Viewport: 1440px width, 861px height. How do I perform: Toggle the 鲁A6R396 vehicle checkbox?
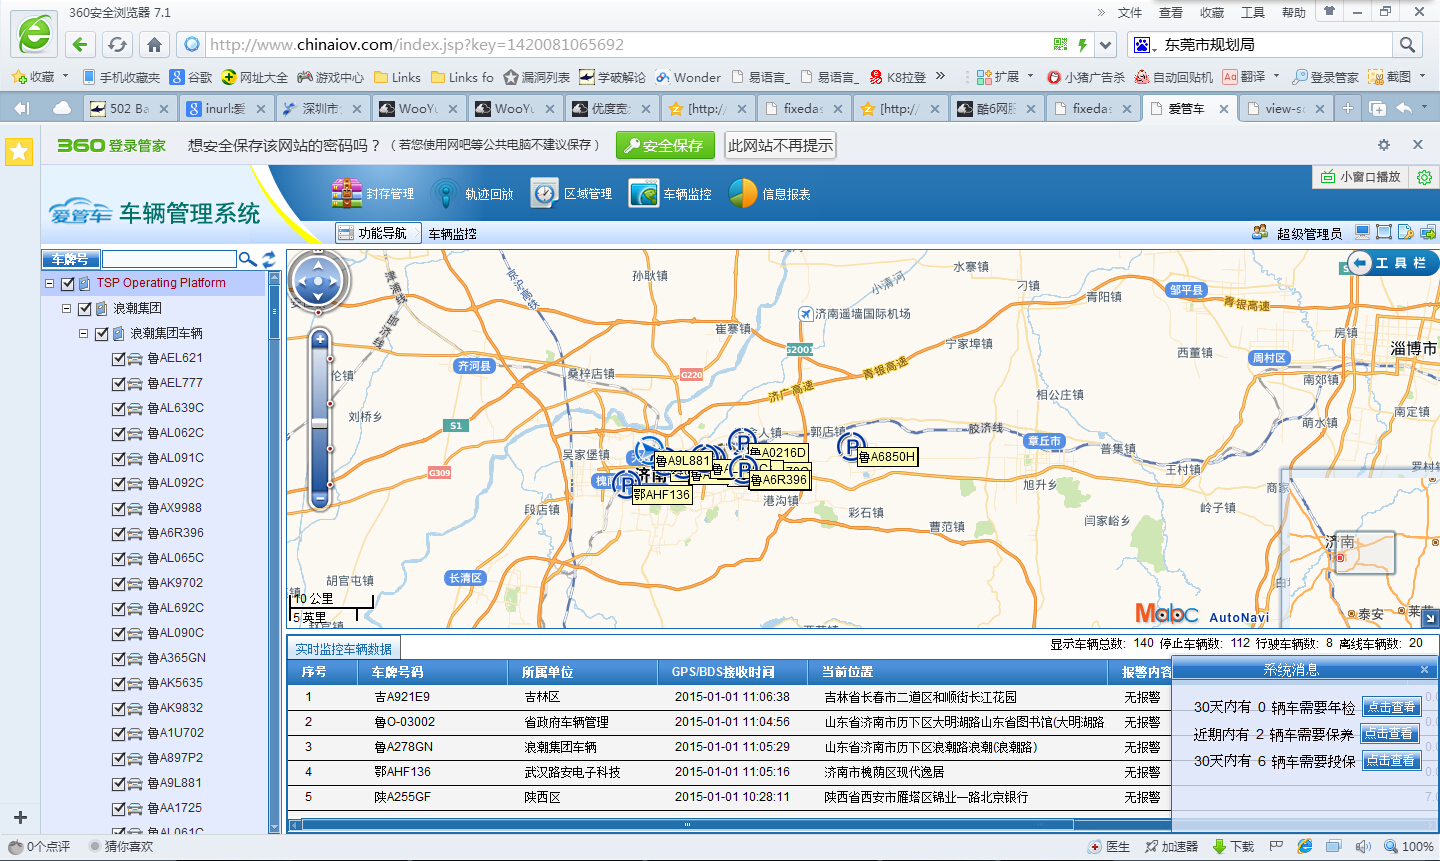click(x=119, y=533)
